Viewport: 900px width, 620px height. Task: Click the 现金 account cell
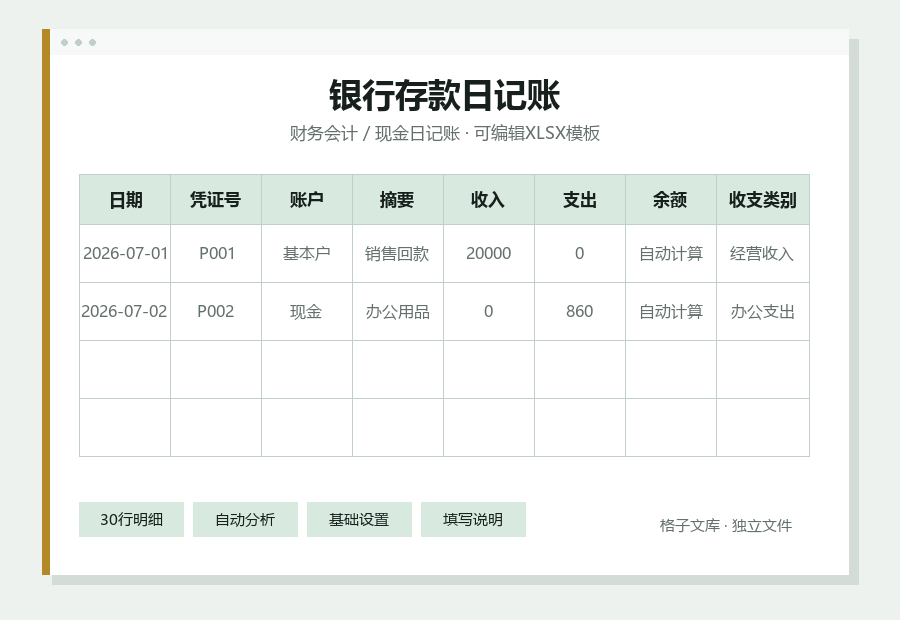tap(307, 312)
